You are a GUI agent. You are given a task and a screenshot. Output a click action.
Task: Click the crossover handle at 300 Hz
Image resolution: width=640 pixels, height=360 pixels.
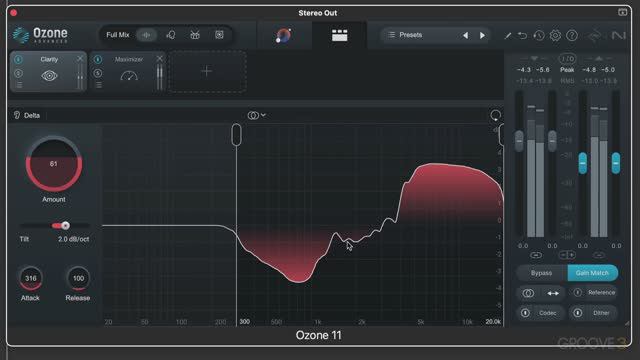click(236, 135)
